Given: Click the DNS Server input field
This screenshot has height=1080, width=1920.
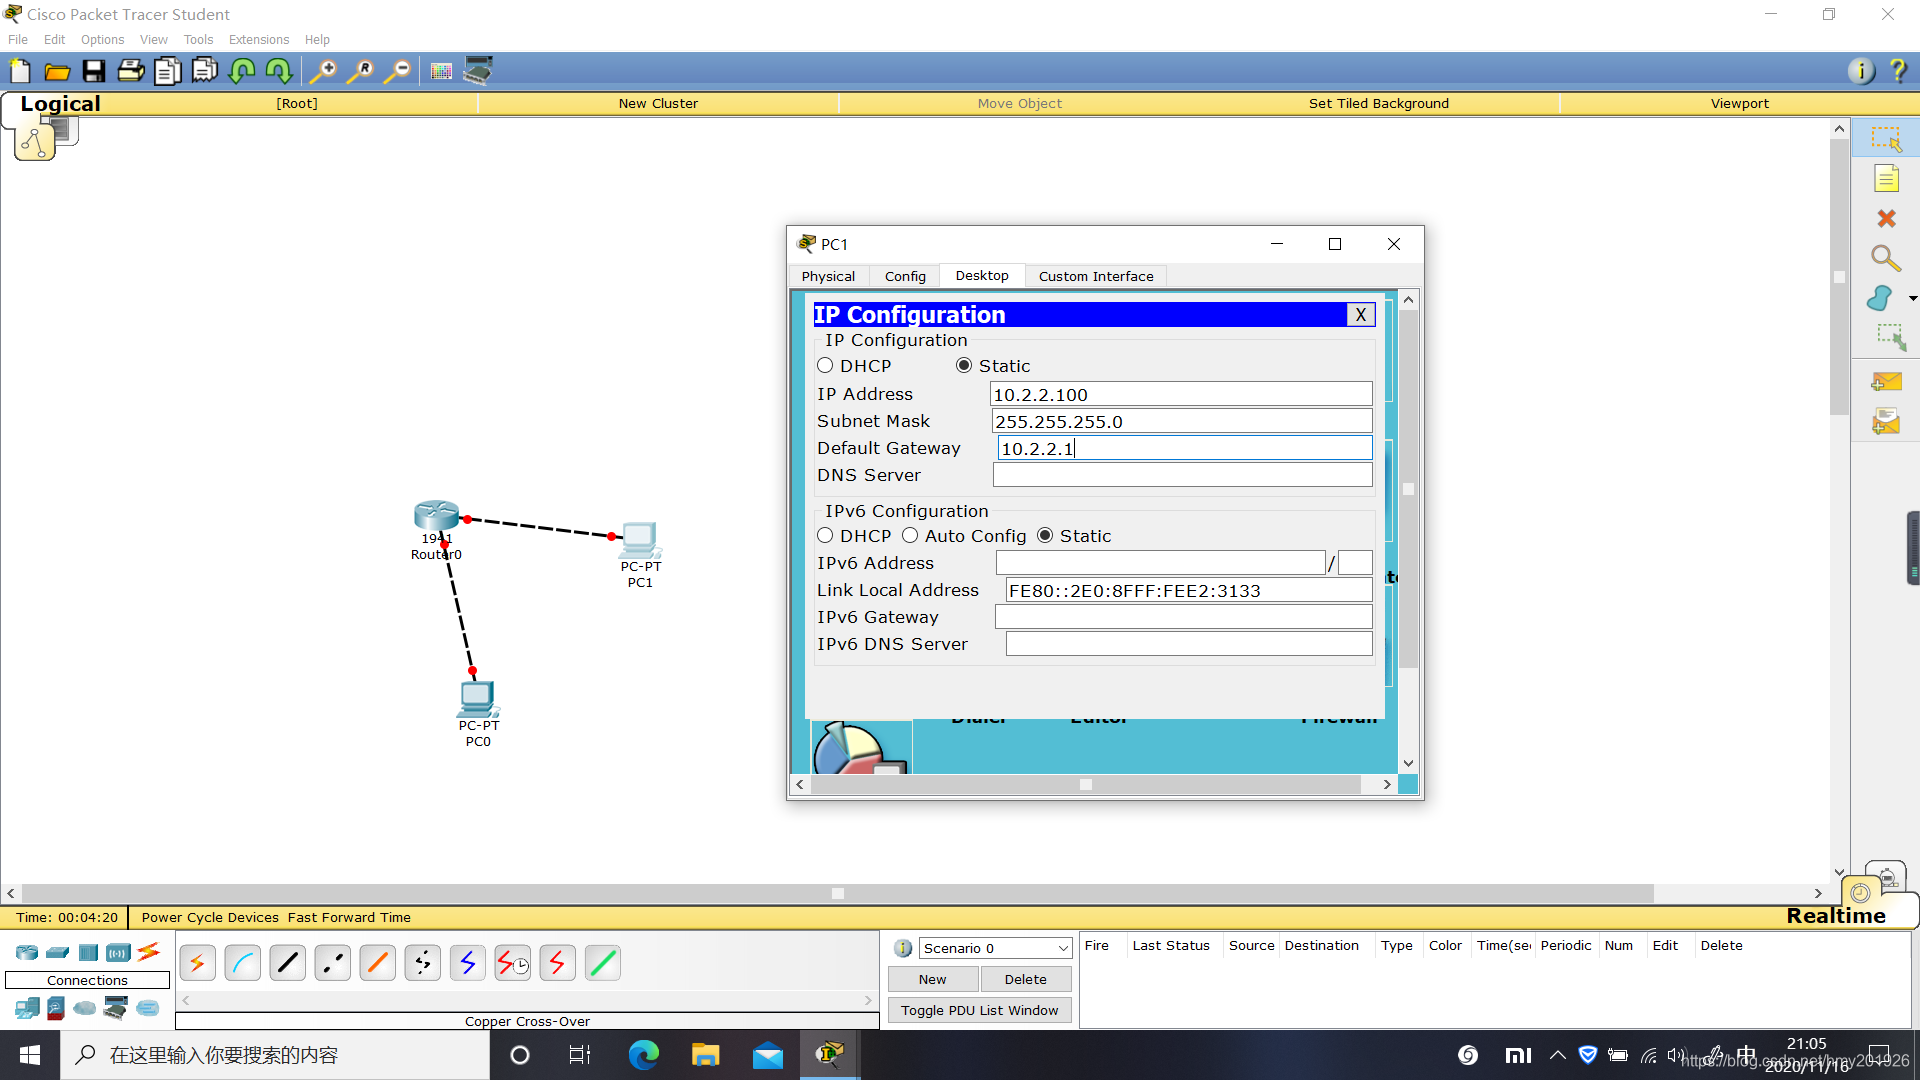Looking at the screenshot, I should pyautogui.click(x=1182, y=475).
